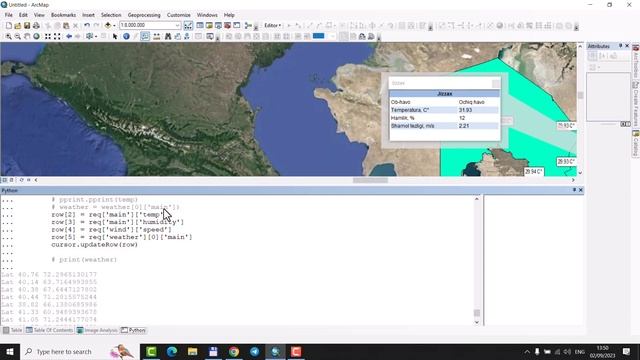640x360 pixels.
Task: Refresh the map view button
Action: pos(21,180)
